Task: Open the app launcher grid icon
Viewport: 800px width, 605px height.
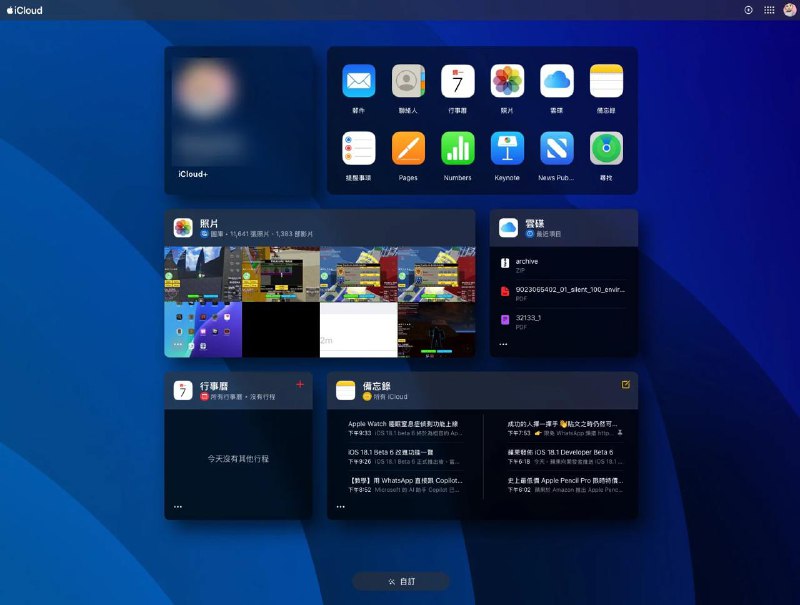Action: [x=768, y=10]
